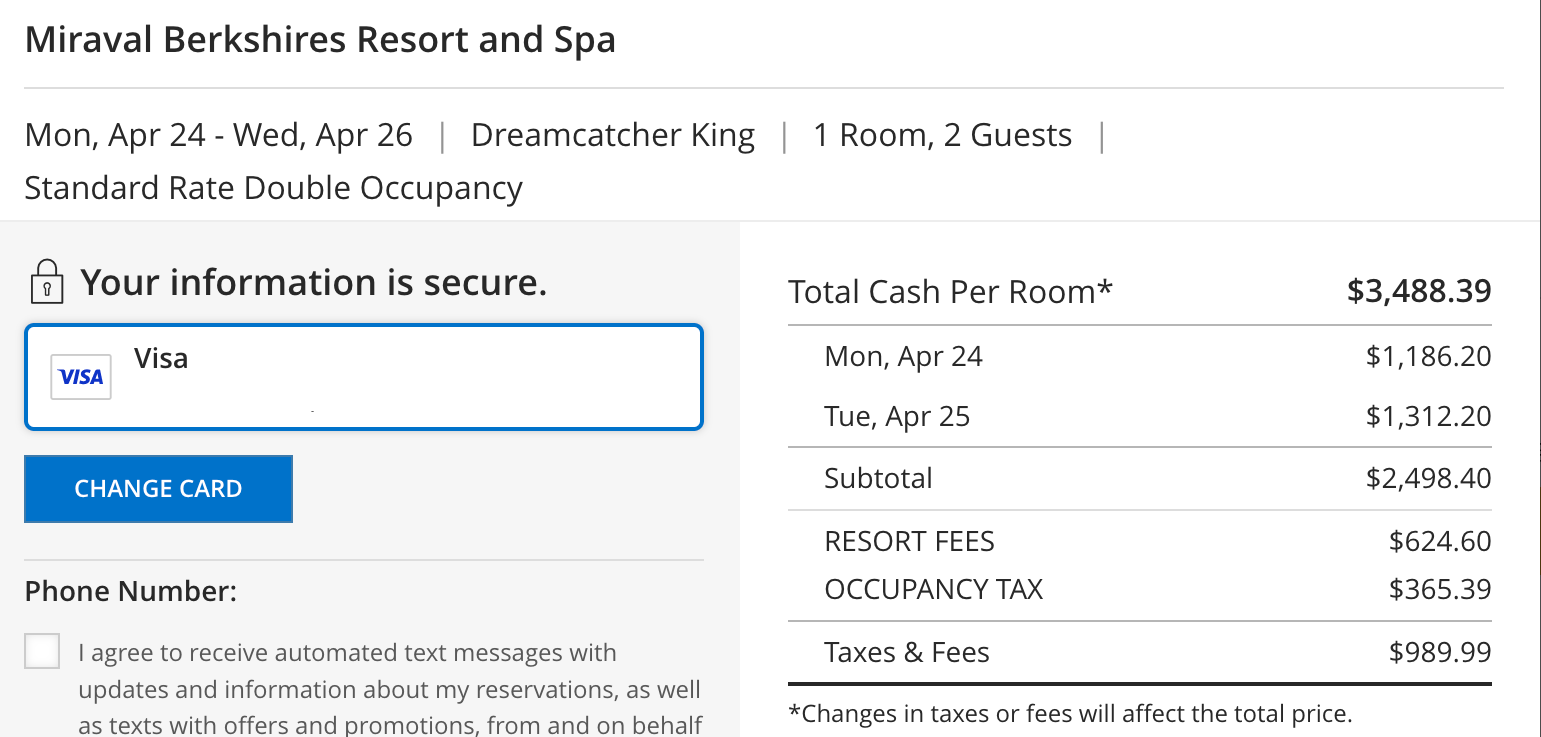
Task: Click the RESORT FEES line item
Action: coord(909,542)
